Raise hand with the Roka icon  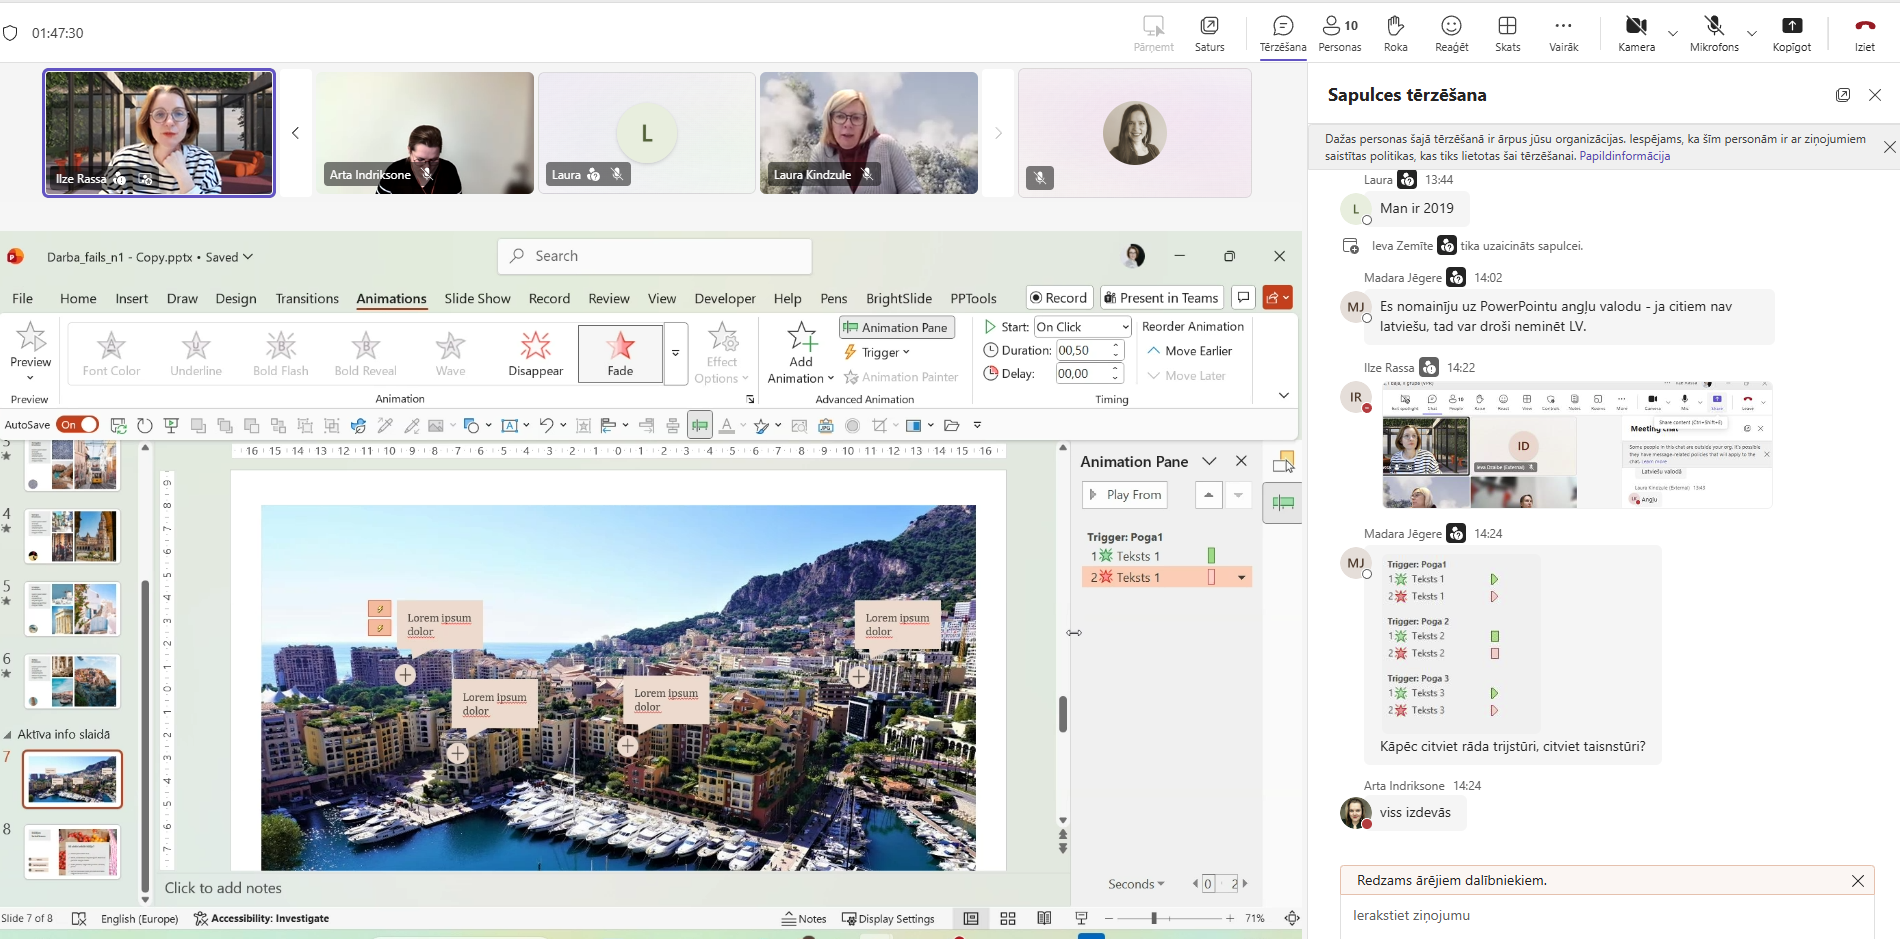(x=1395, y=27)
